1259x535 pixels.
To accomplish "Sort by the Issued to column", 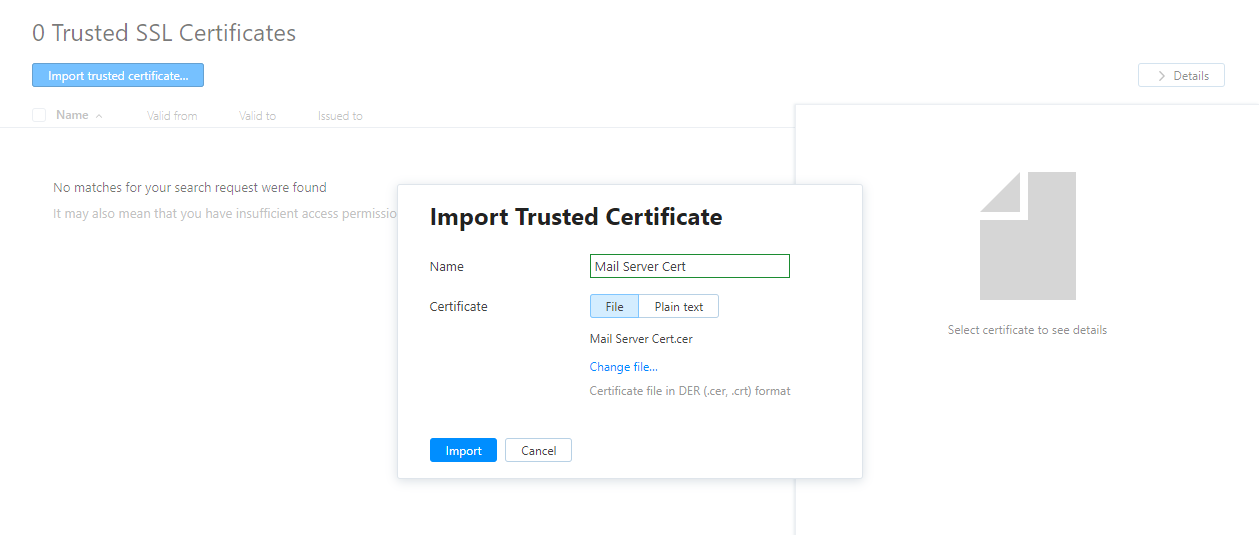I will pos(340,116).
